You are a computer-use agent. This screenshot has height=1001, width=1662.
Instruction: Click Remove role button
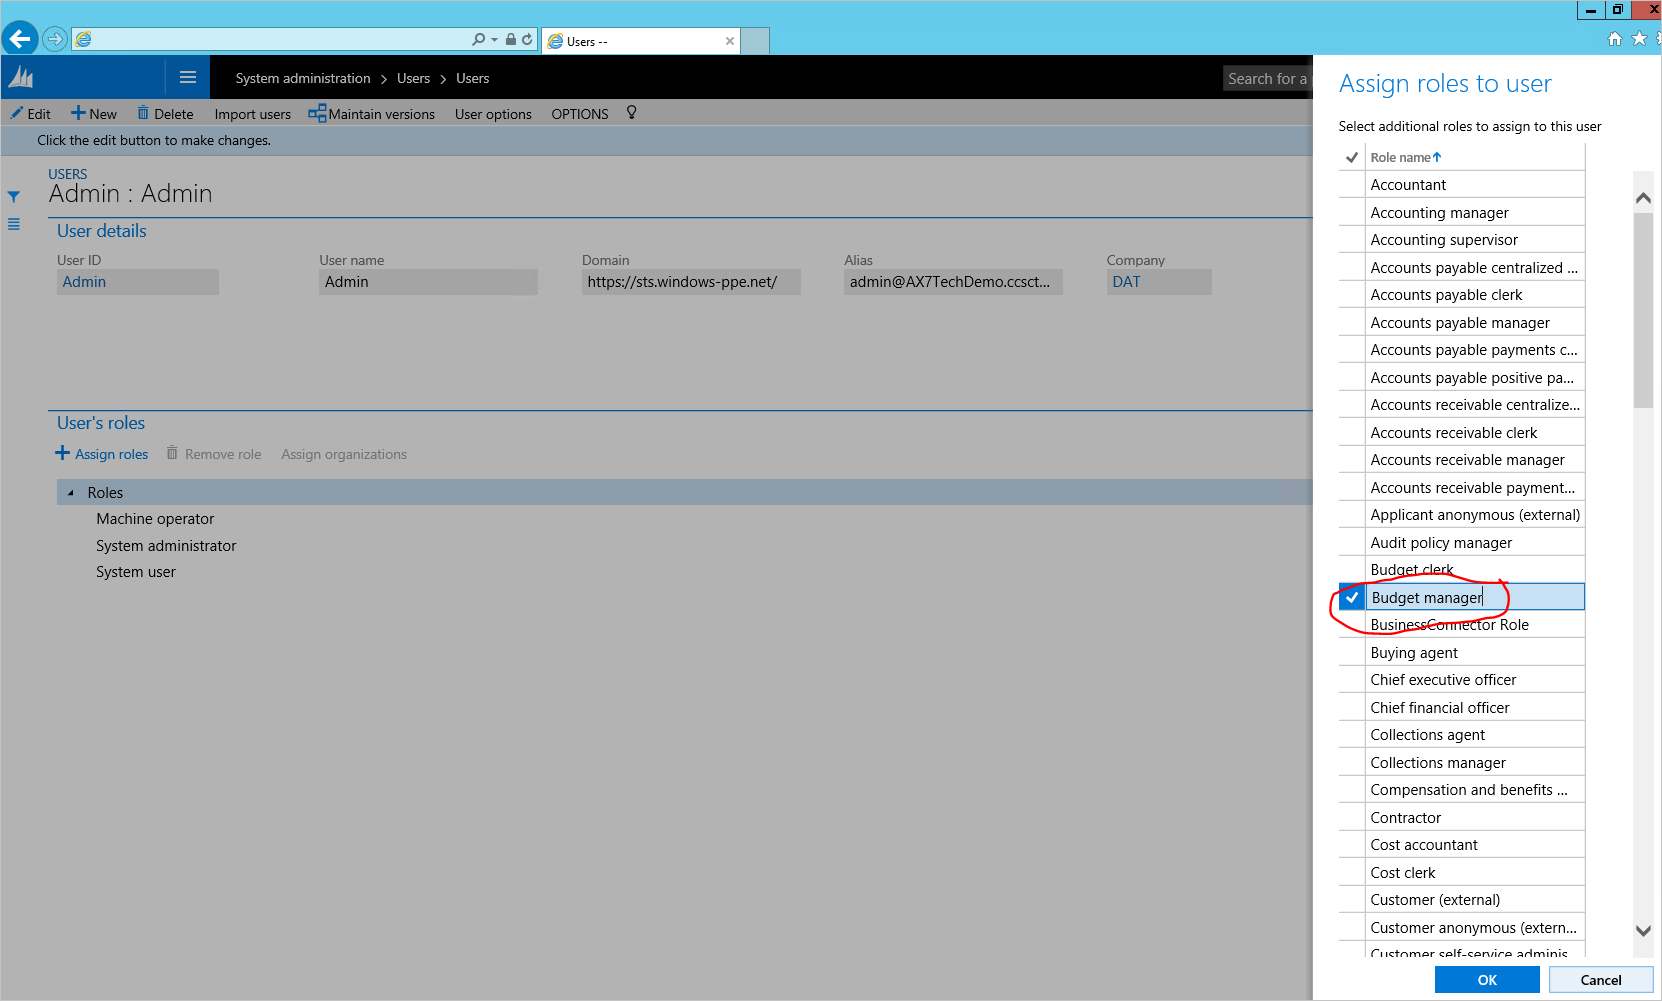214,454
